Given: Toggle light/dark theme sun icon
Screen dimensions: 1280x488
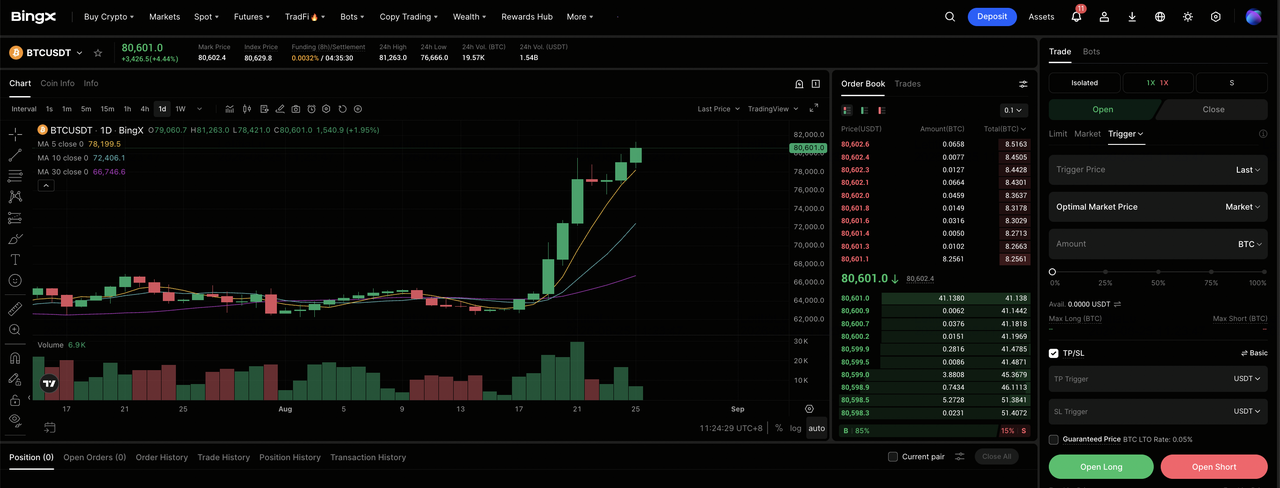Looking at the screenshot, I should (1188, 17).
